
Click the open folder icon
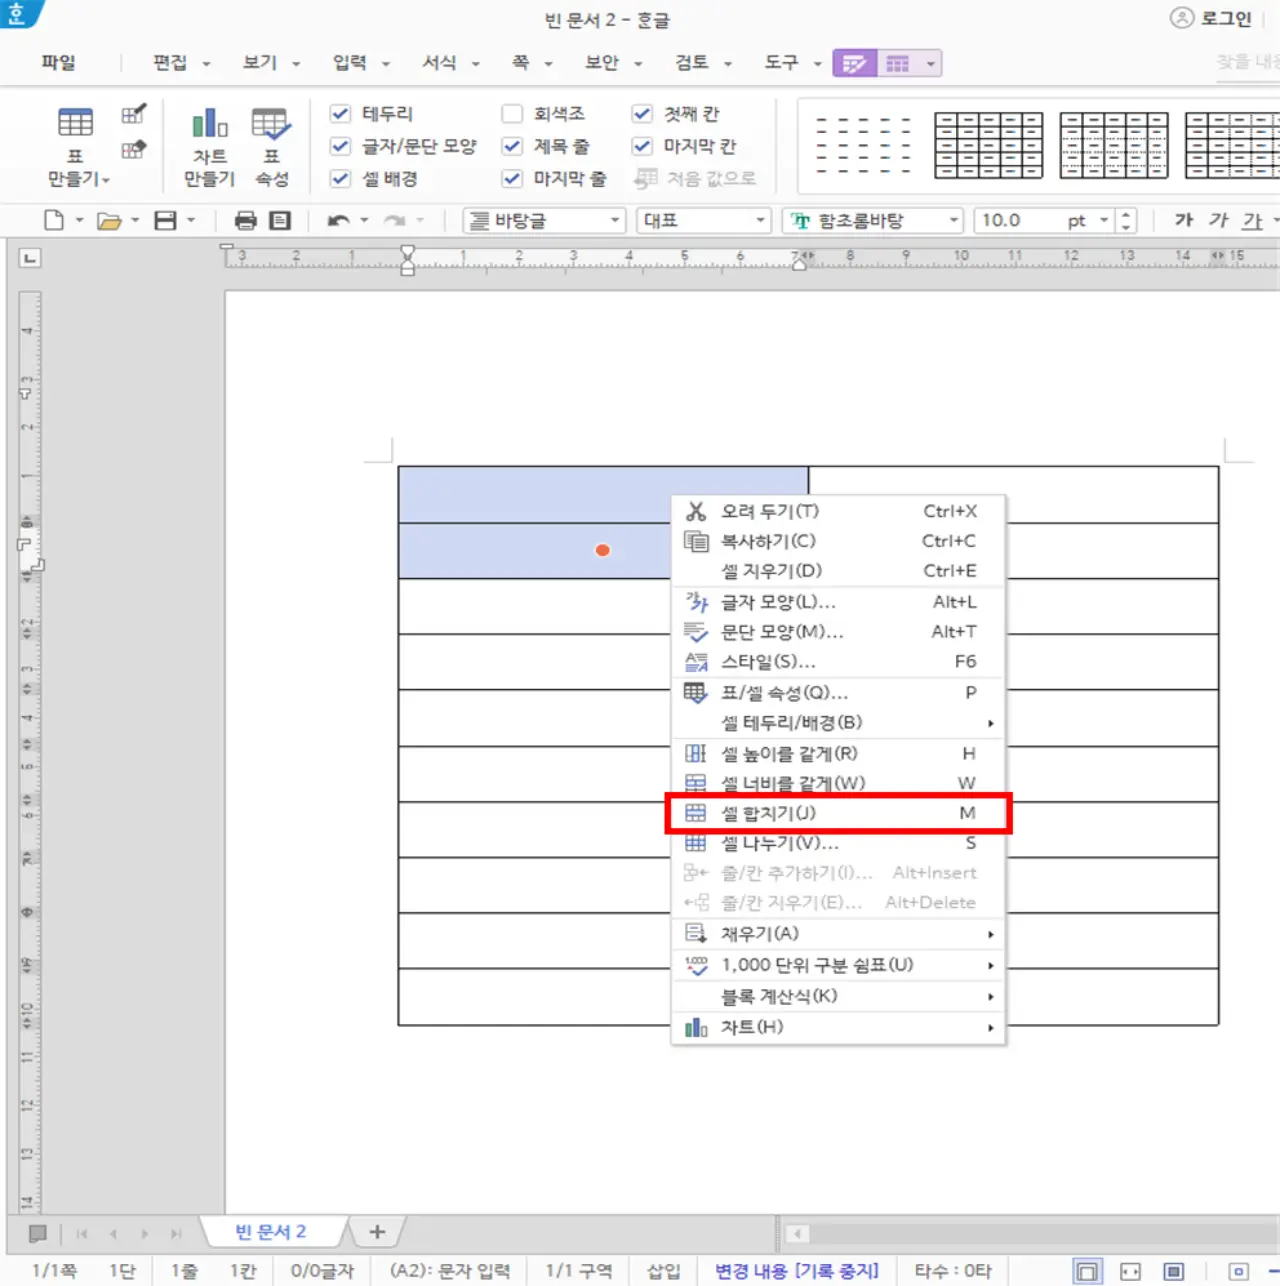click(109, 220)
